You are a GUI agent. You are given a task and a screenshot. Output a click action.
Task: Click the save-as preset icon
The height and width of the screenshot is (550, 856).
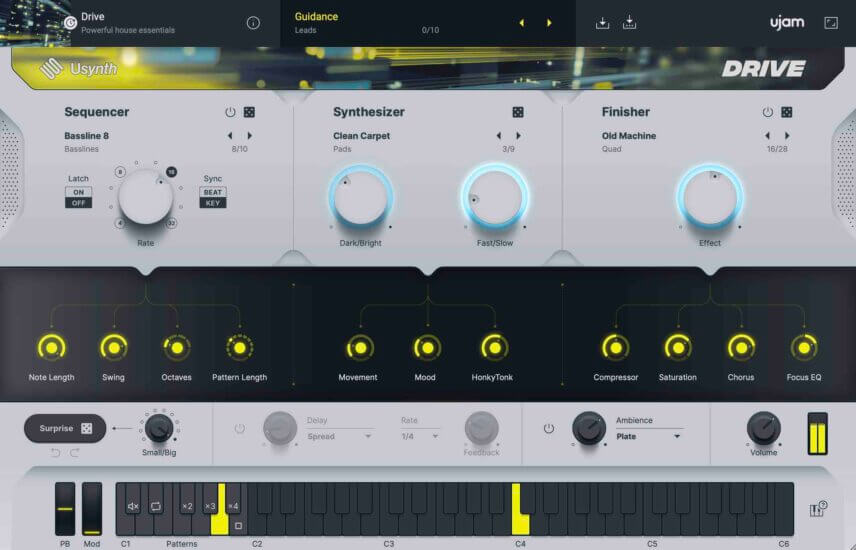coord(629,23)
